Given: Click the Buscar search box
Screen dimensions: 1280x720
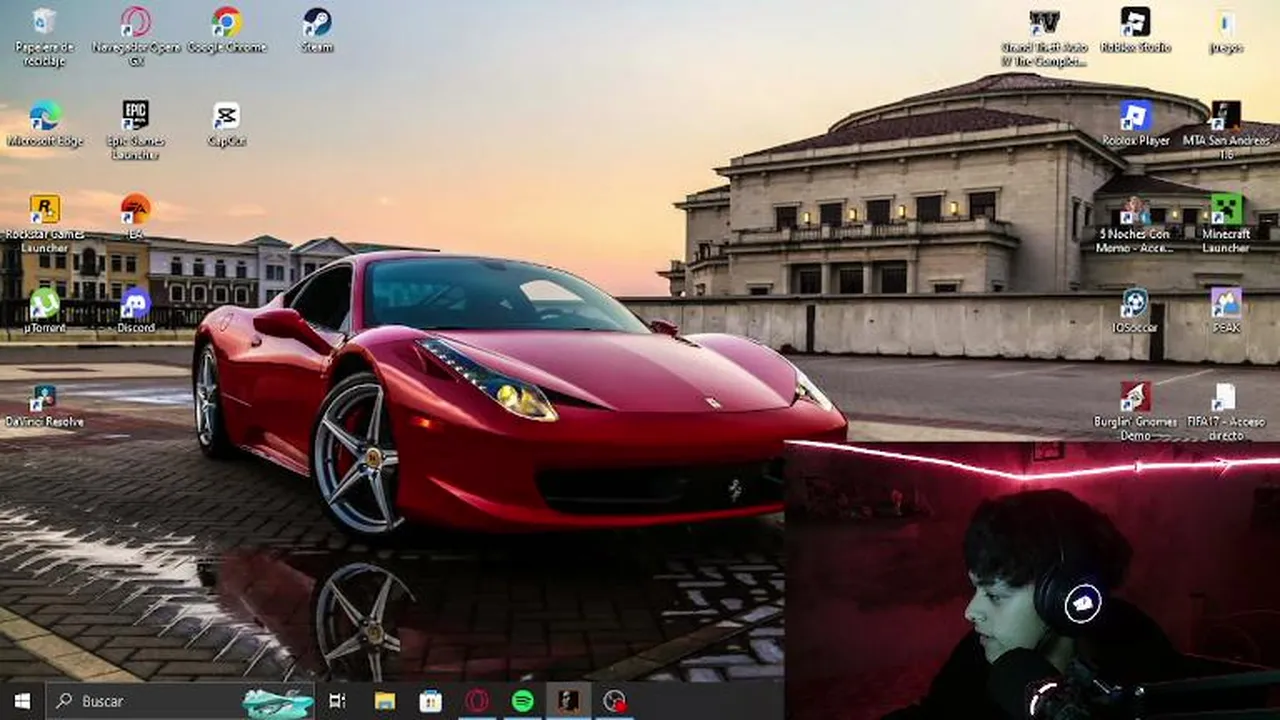Looking at the screenshot, I should pyautogui.click(x=180, y=701).
